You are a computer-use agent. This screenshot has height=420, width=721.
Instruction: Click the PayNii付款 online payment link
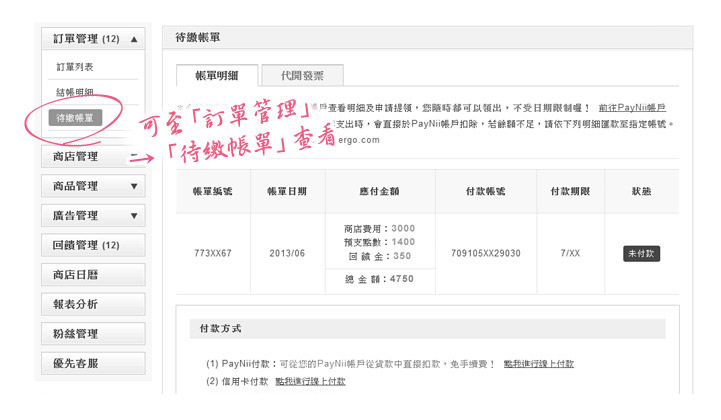pos(538,364)
